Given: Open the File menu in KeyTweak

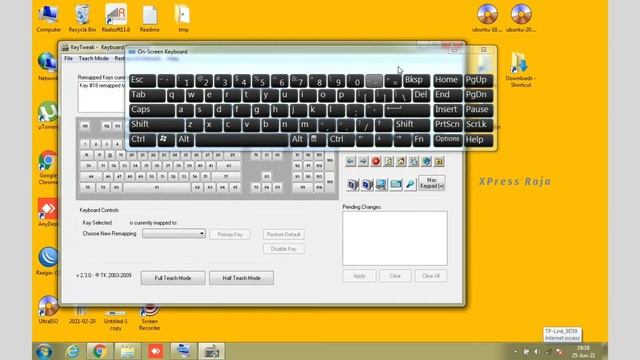Looking at the screenshot, I should click(68, 58).
